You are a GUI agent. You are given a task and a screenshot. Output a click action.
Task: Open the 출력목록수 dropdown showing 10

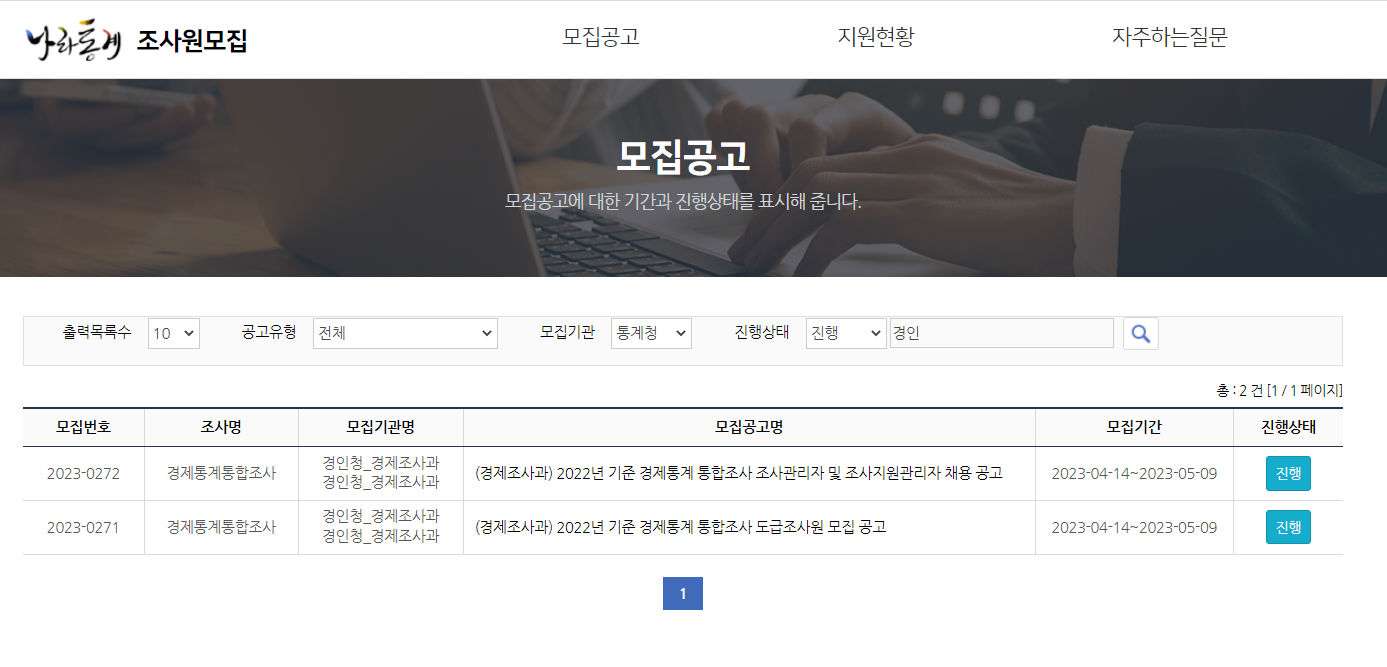[174, 333]
